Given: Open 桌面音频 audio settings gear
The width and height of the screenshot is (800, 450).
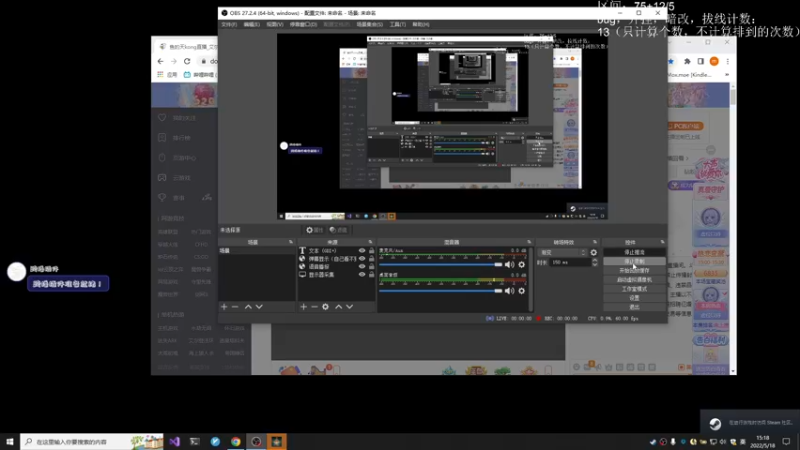Looking at the screenshot, I should pyautogui.click(x=521, y=291).
